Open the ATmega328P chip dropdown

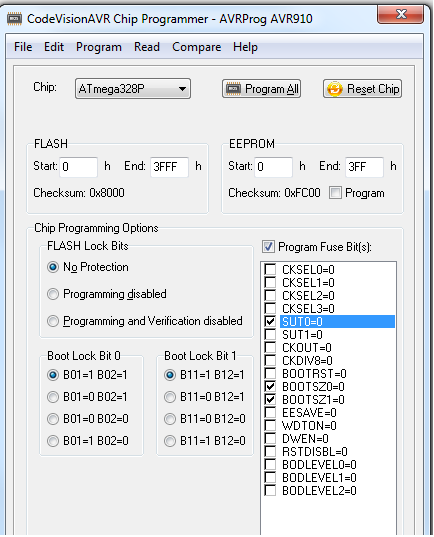tap(133, 89)
